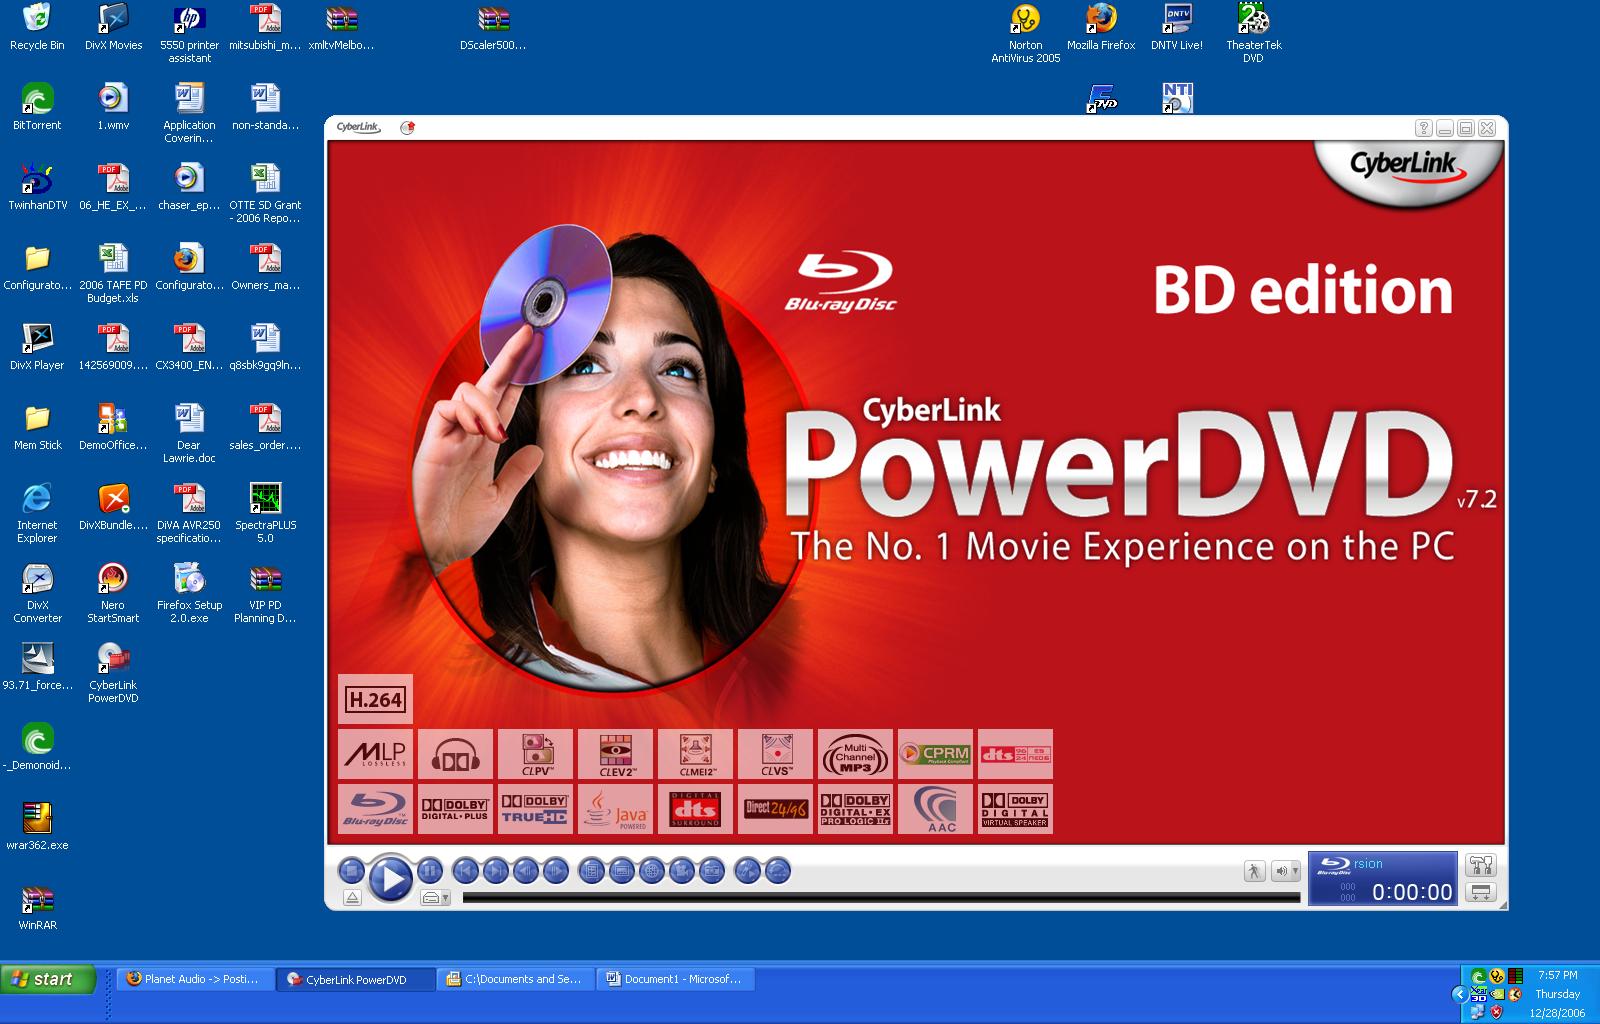1600x1024 pixels.
Task: Select the Recycle Bin desktop icon
Action: click(37, 27)
